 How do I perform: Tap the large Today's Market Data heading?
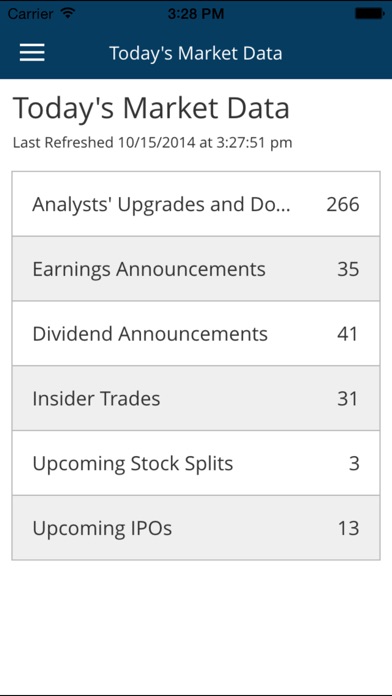(x=151, y=108)
